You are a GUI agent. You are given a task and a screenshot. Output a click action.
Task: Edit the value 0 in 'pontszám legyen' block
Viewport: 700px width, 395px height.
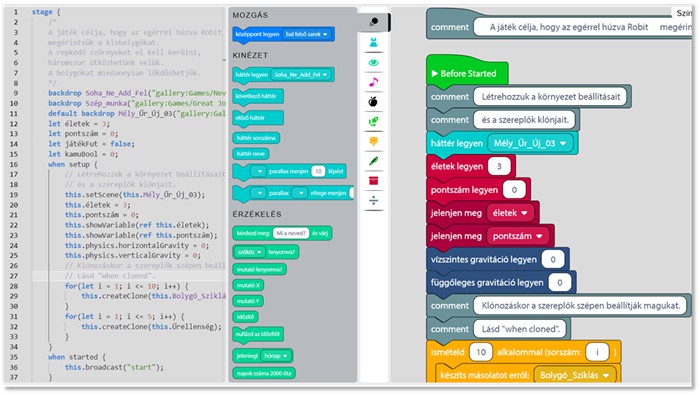514,190
